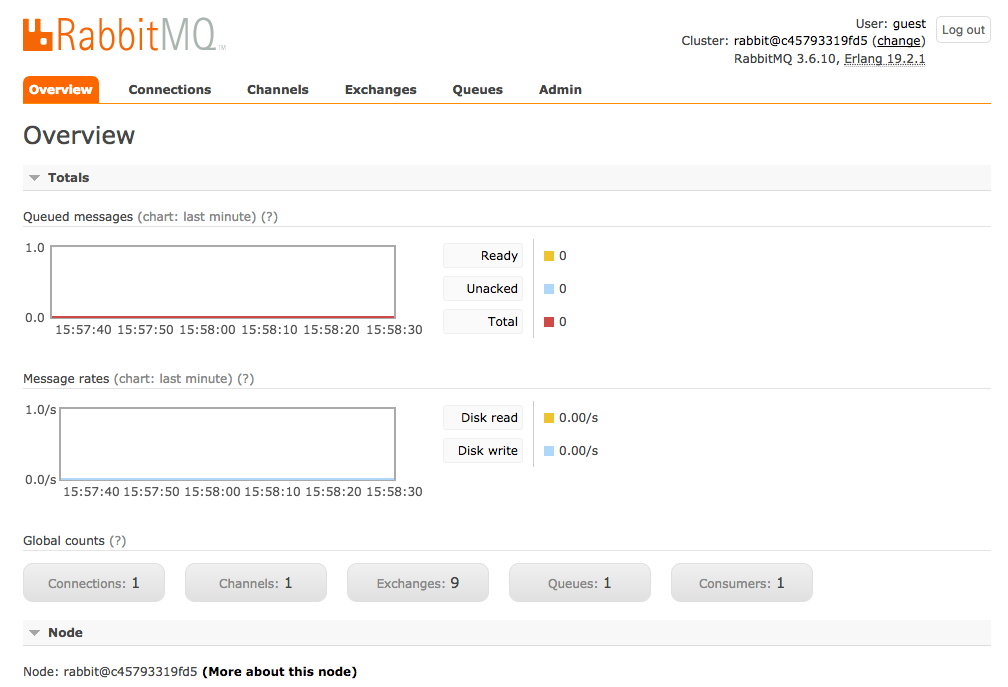Open help (?) for Message rates
The height and width of the screenshot is (687, 1008).
point(246,379)
